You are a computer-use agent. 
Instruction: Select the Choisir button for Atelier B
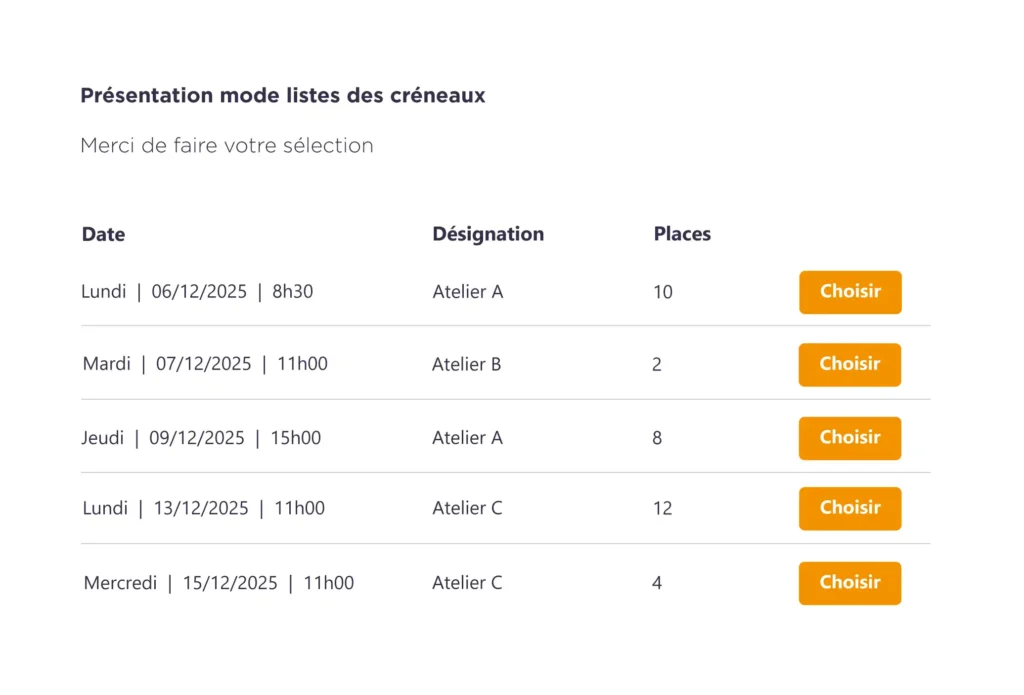(x=850, y=364)
